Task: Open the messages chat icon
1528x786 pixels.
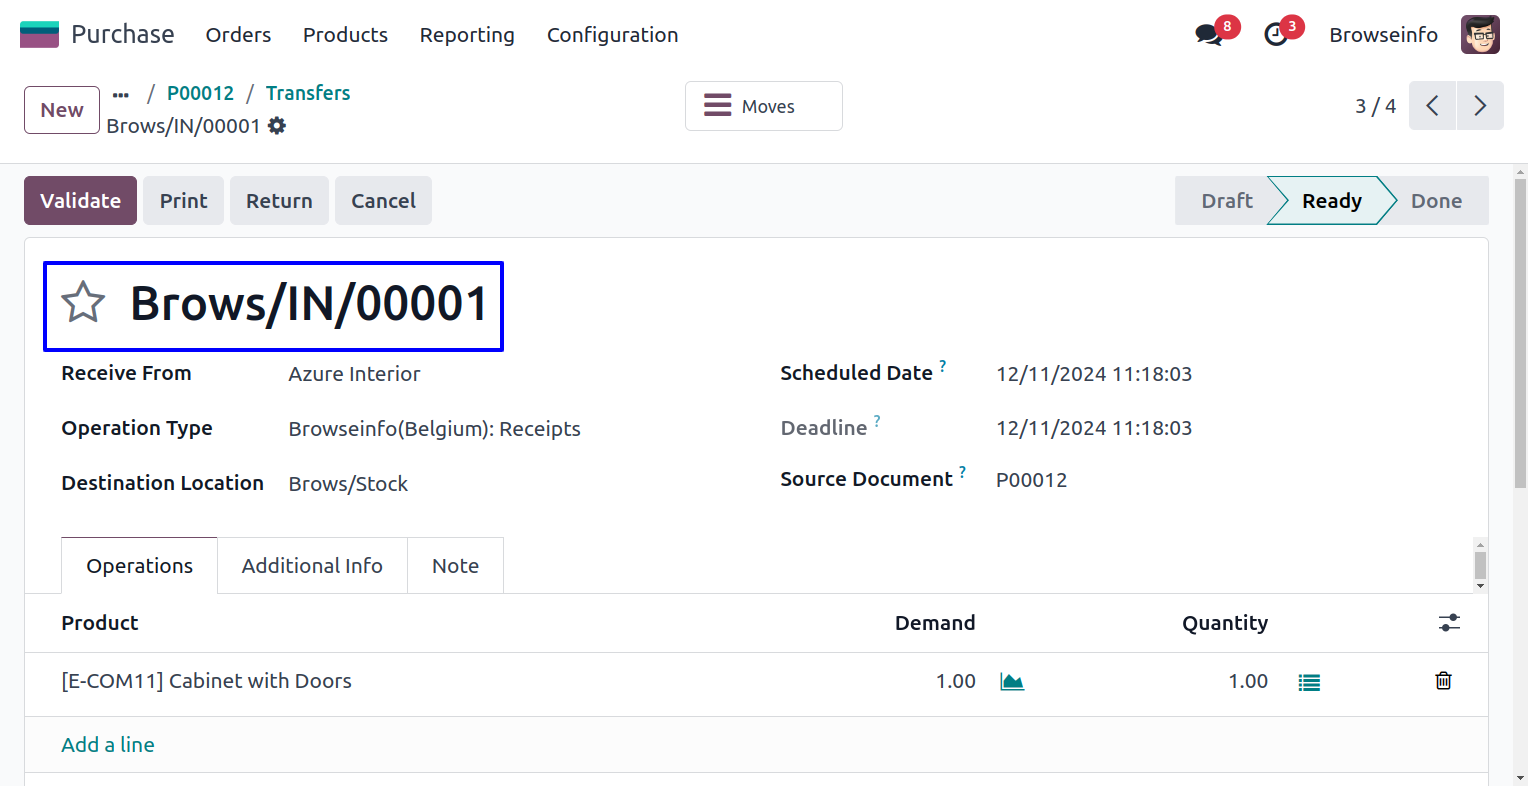Action: pos(1209,35)
